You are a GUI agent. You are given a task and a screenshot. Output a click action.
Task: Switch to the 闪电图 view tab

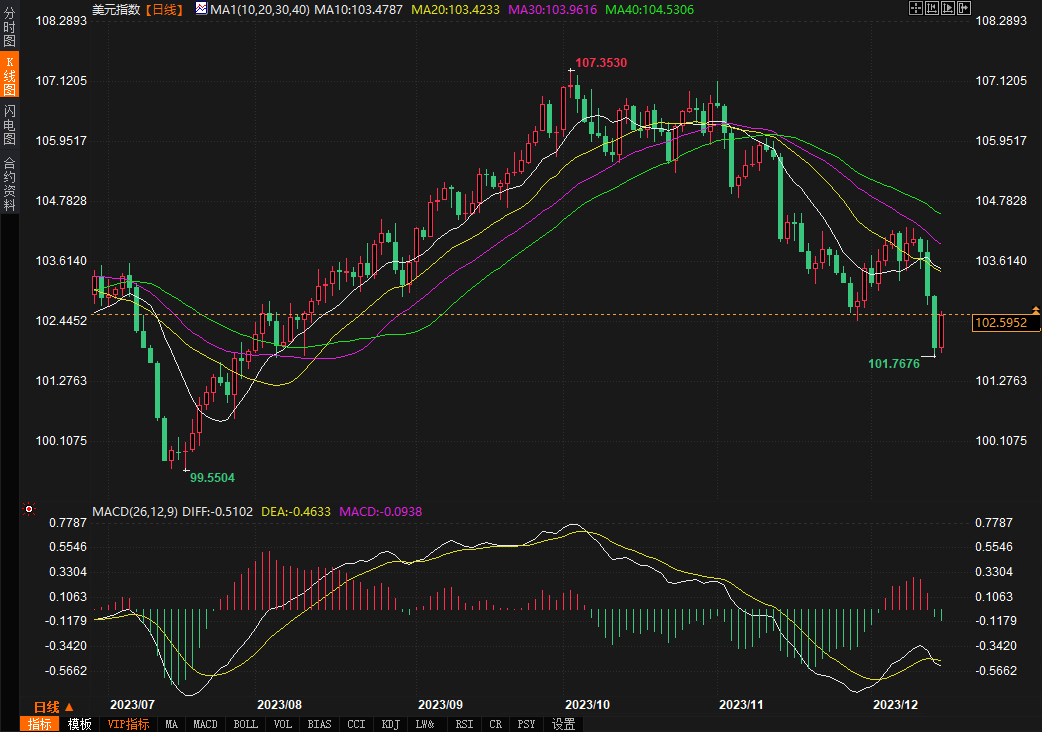pos(9,124)
